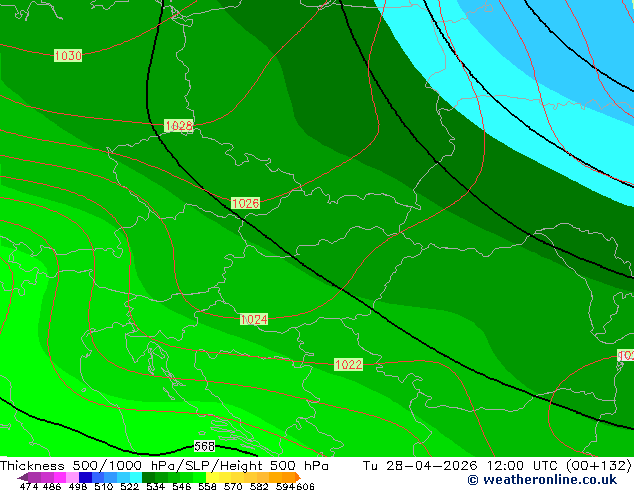Screen dimensions: 634x490
Task: Select the dark green 534 legend swatch
Action: pos(148,477)
